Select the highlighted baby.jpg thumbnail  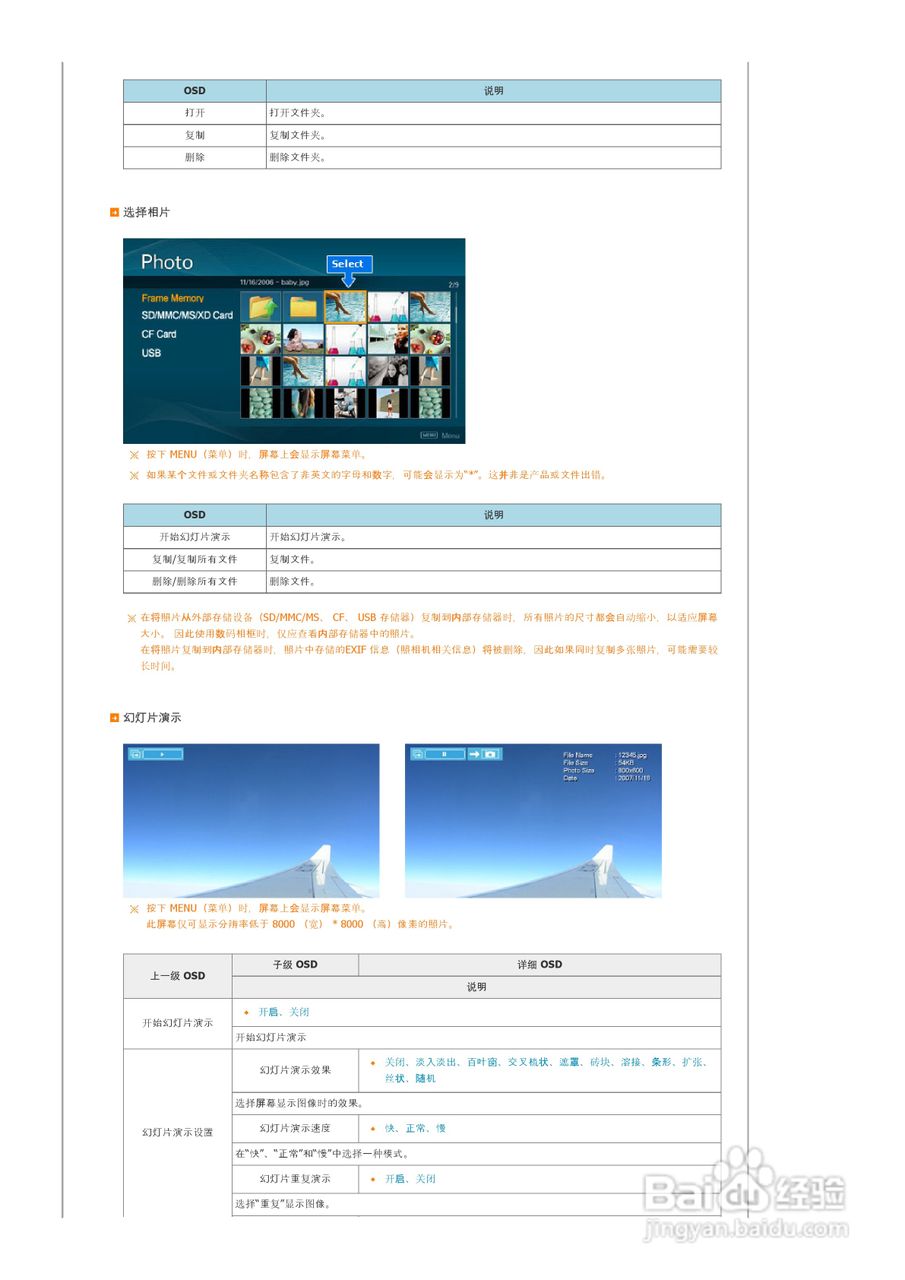click(x=346, y=306)
